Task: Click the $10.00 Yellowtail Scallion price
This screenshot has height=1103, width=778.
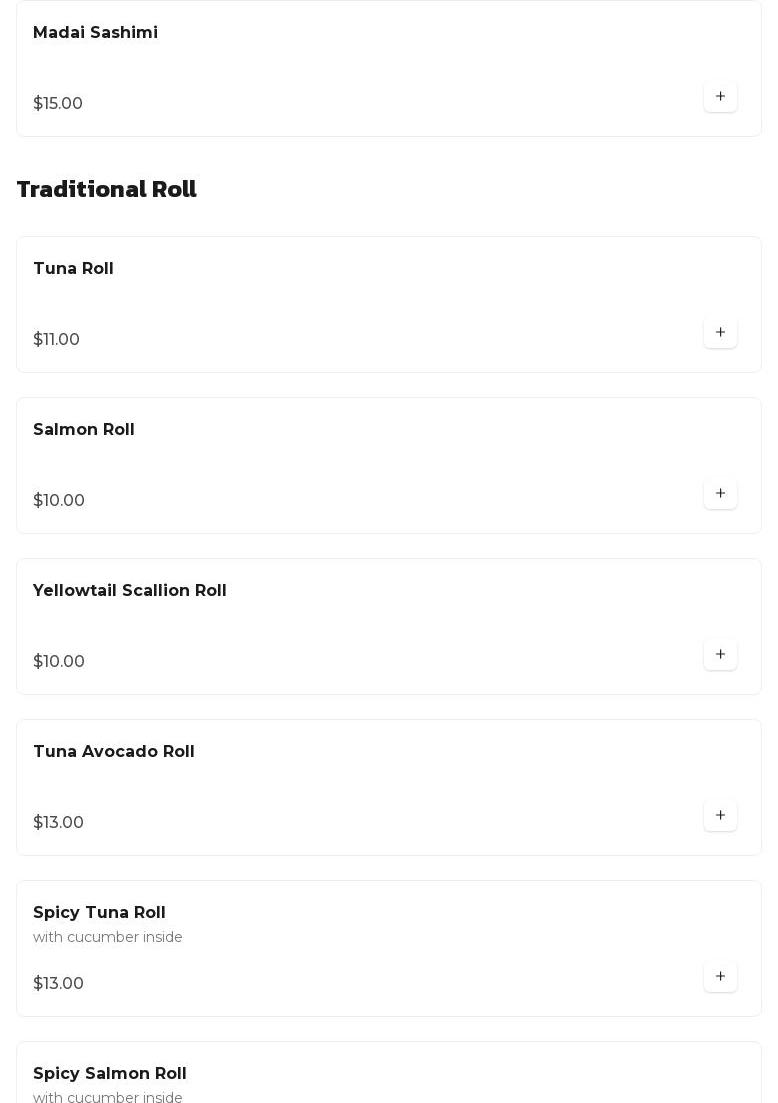Action: (59, 662)
